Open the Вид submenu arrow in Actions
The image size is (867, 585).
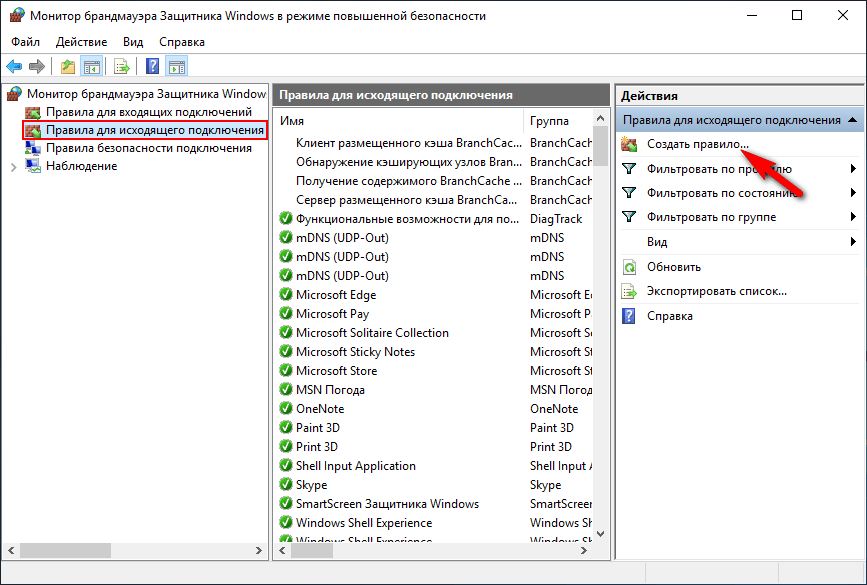pos(853,242)
